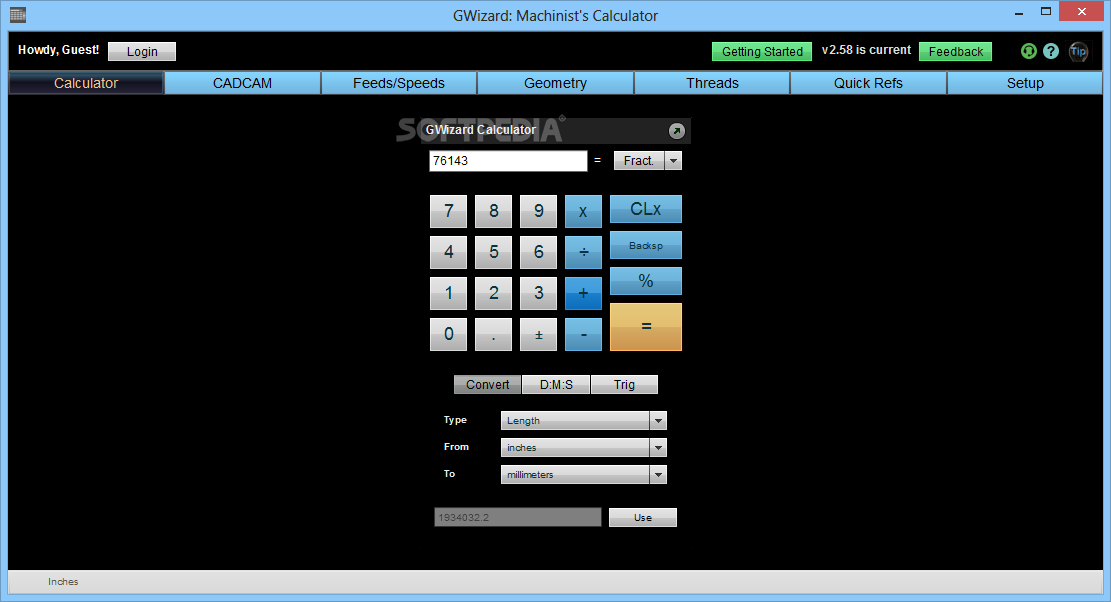Click the decimal point key
This screenshot has height=602, width=1111.
493,334
